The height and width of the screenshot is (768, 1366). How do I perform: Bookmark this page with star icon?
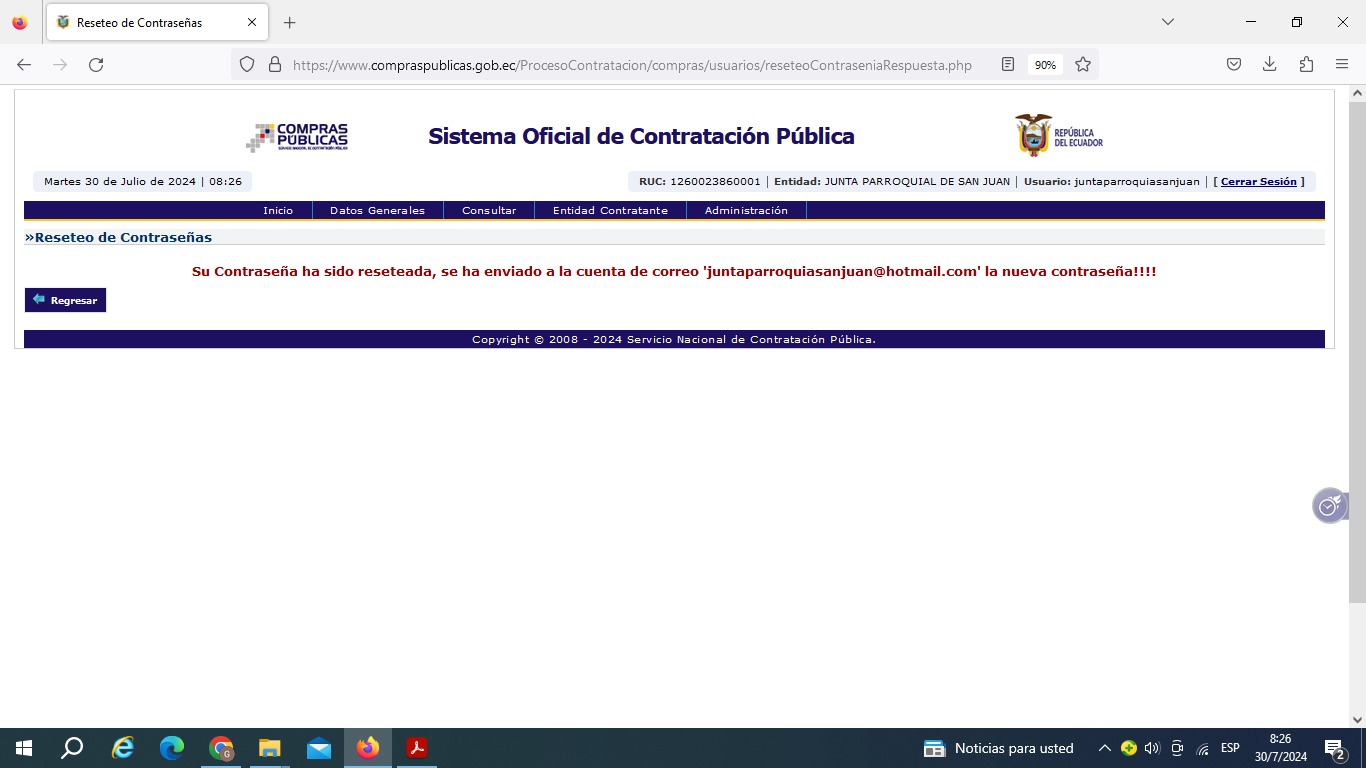(x=1083, y=65)
